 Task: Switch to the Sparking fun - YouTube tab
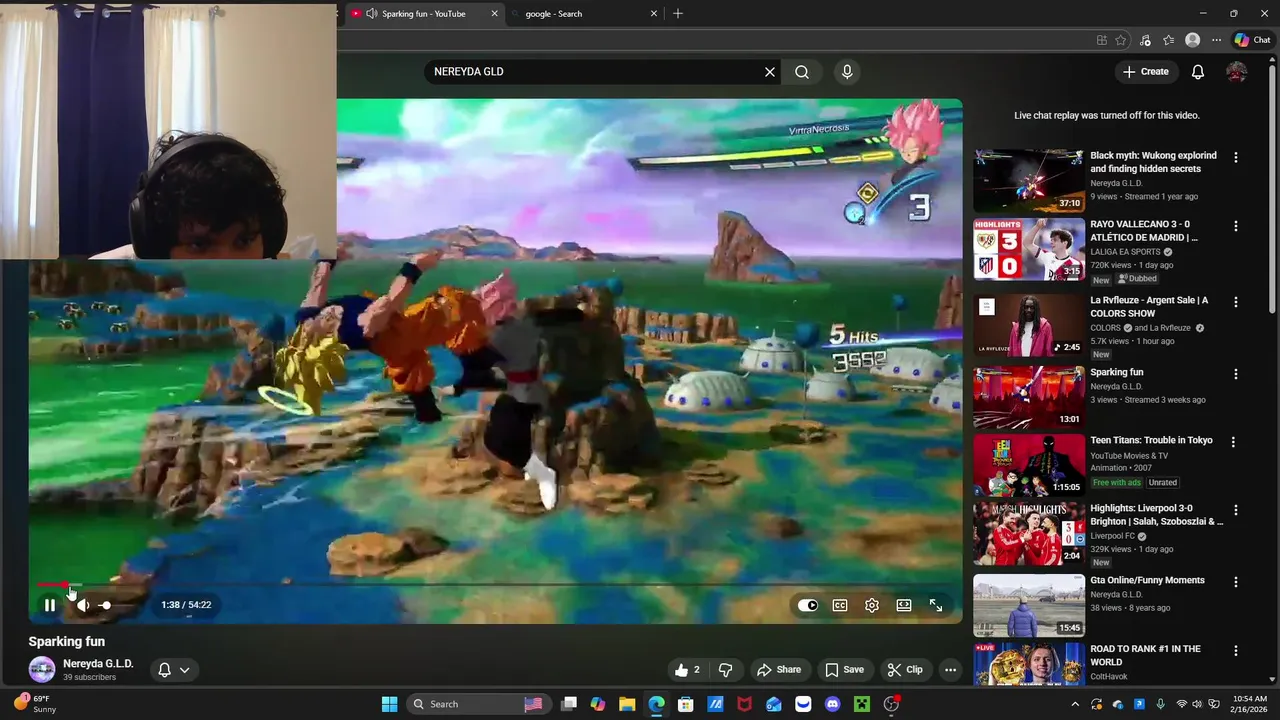(424, 14)
